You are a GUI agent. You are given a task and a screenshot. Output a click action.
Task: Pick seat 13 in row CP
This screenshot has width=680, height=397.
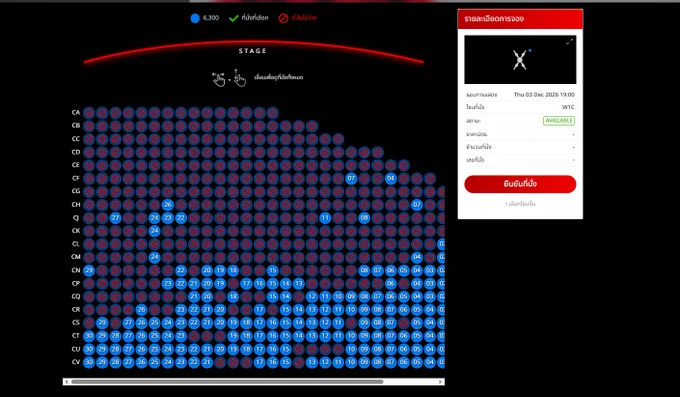coord(299,283)
